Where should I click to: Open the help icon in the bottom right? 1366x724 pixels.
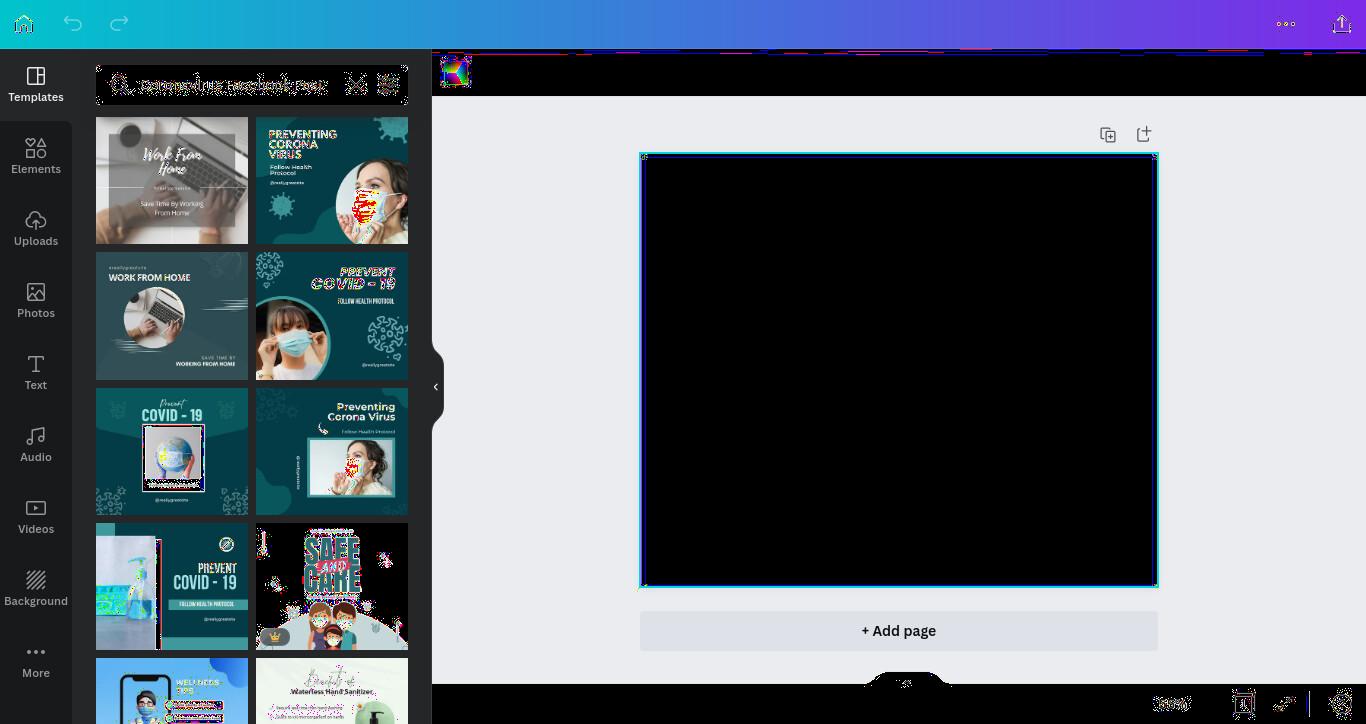[1340, 704]
